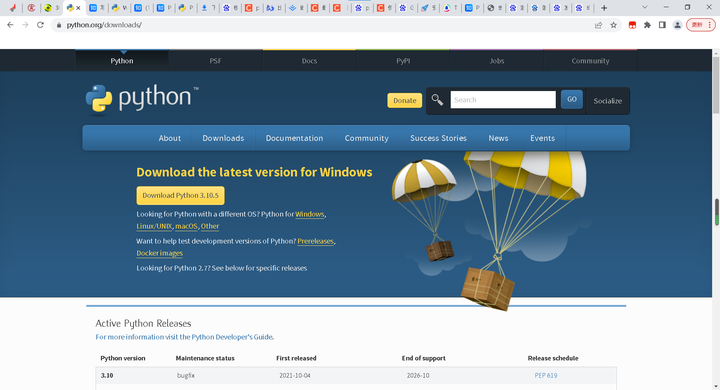The image size is (720, 390).
Task: Expand the tab search dropdown arrow
Action: (645, 7)
